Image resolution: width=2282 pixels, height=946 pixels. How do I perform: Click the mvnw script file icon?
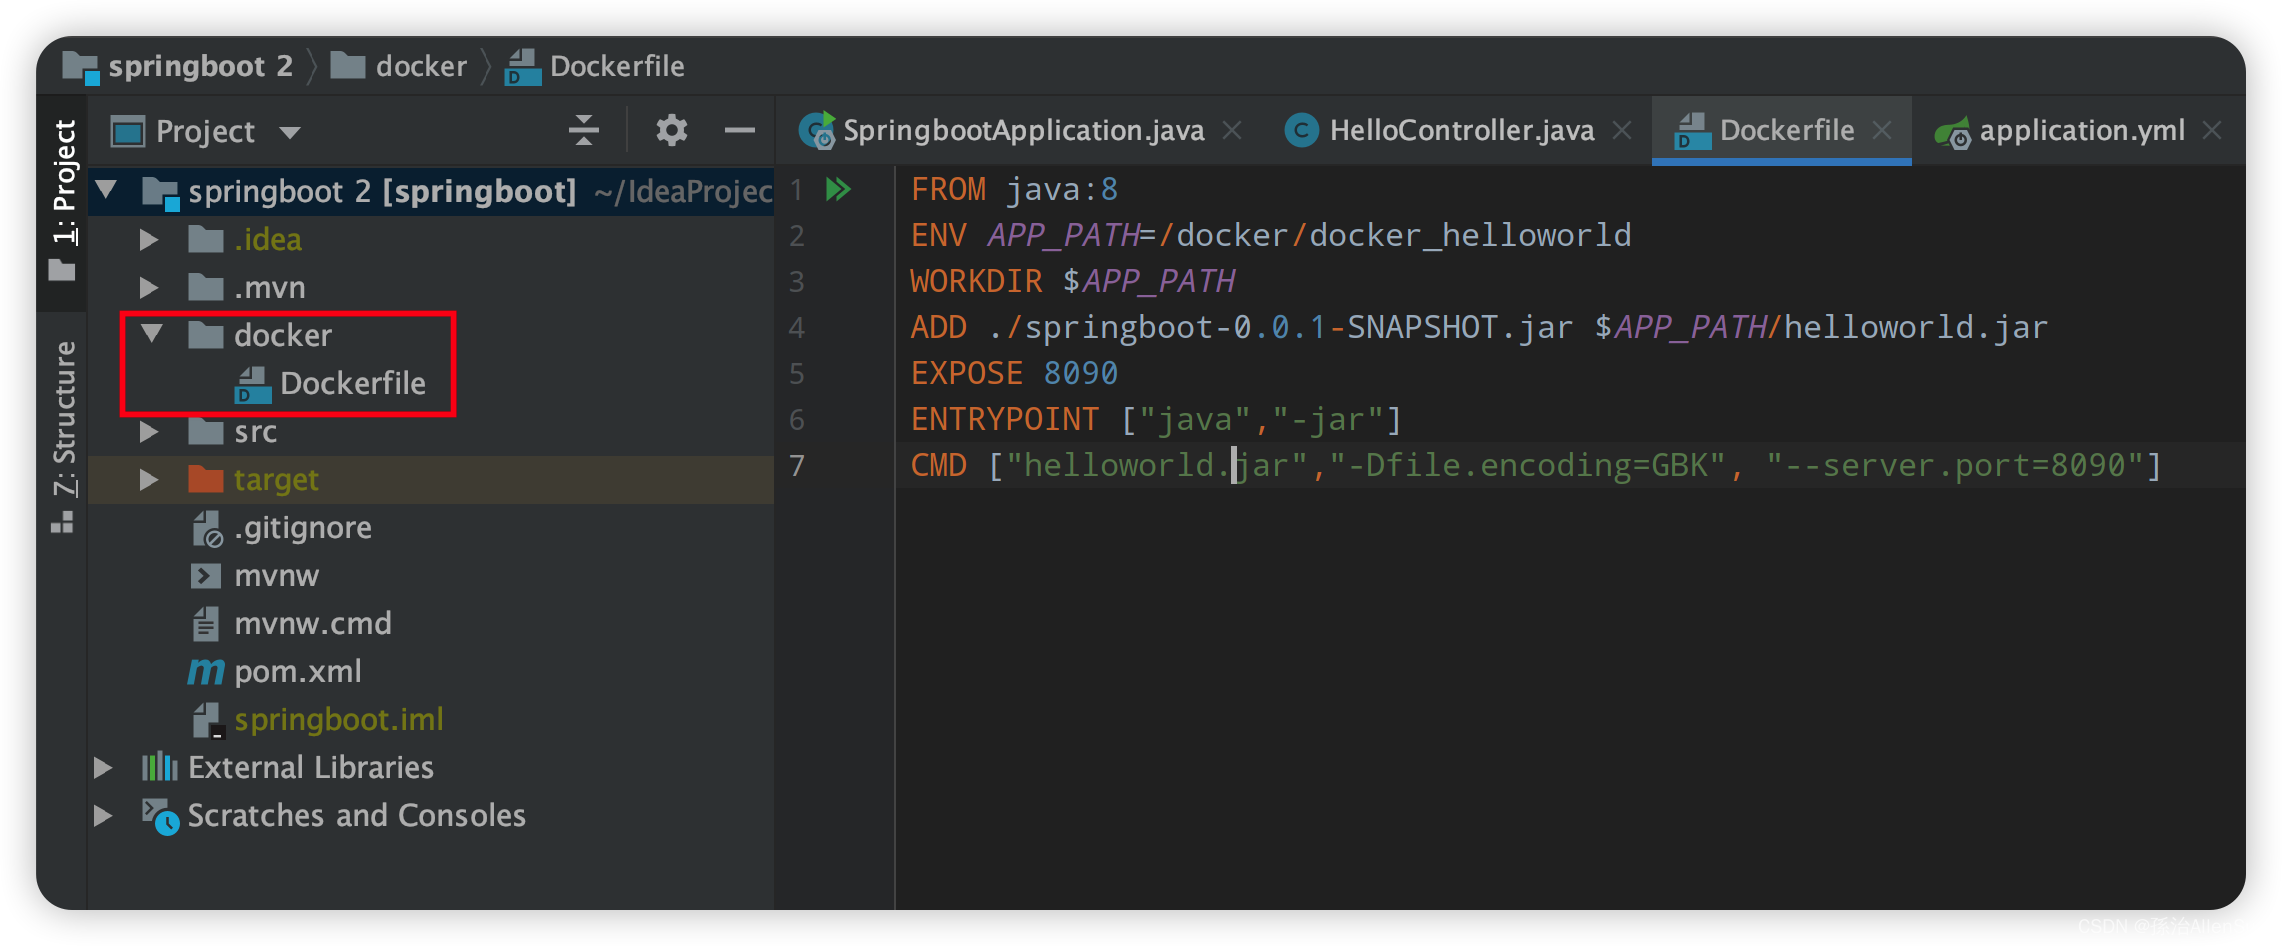[205, 576]
